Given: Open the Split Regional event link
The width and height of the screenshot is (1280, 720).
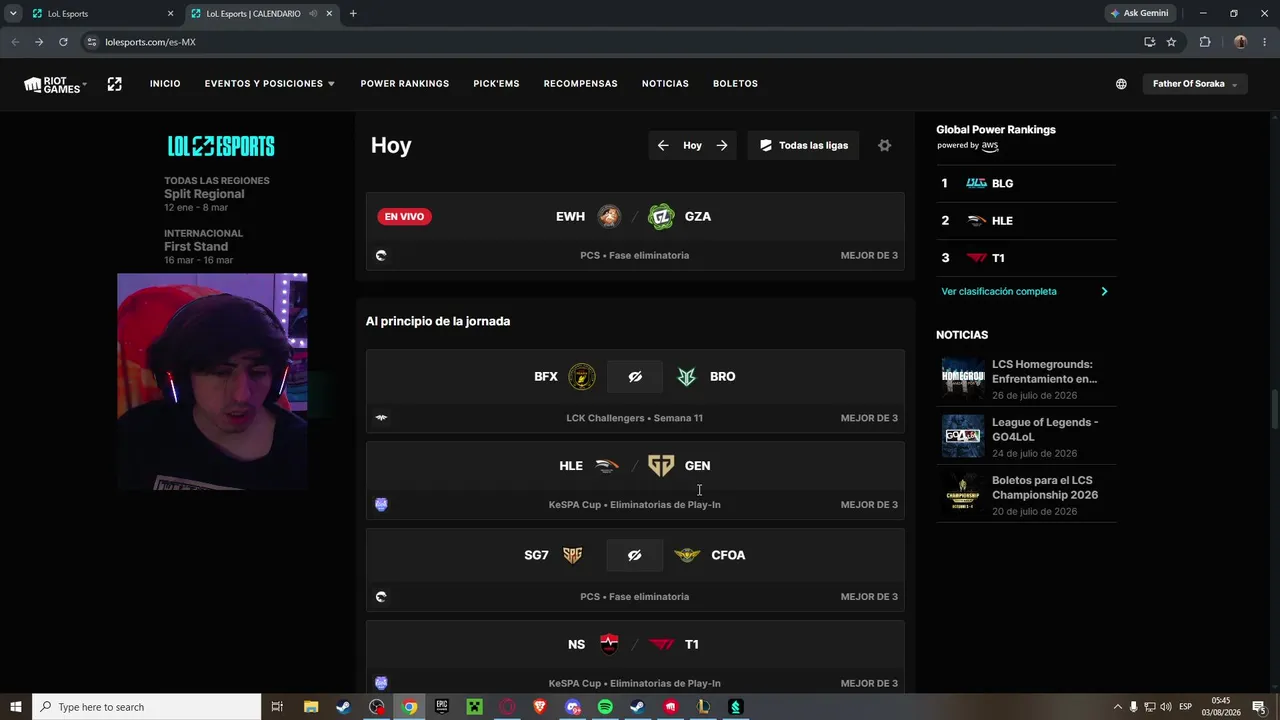Looking at the screenshot, I should (x=204, y=194).
